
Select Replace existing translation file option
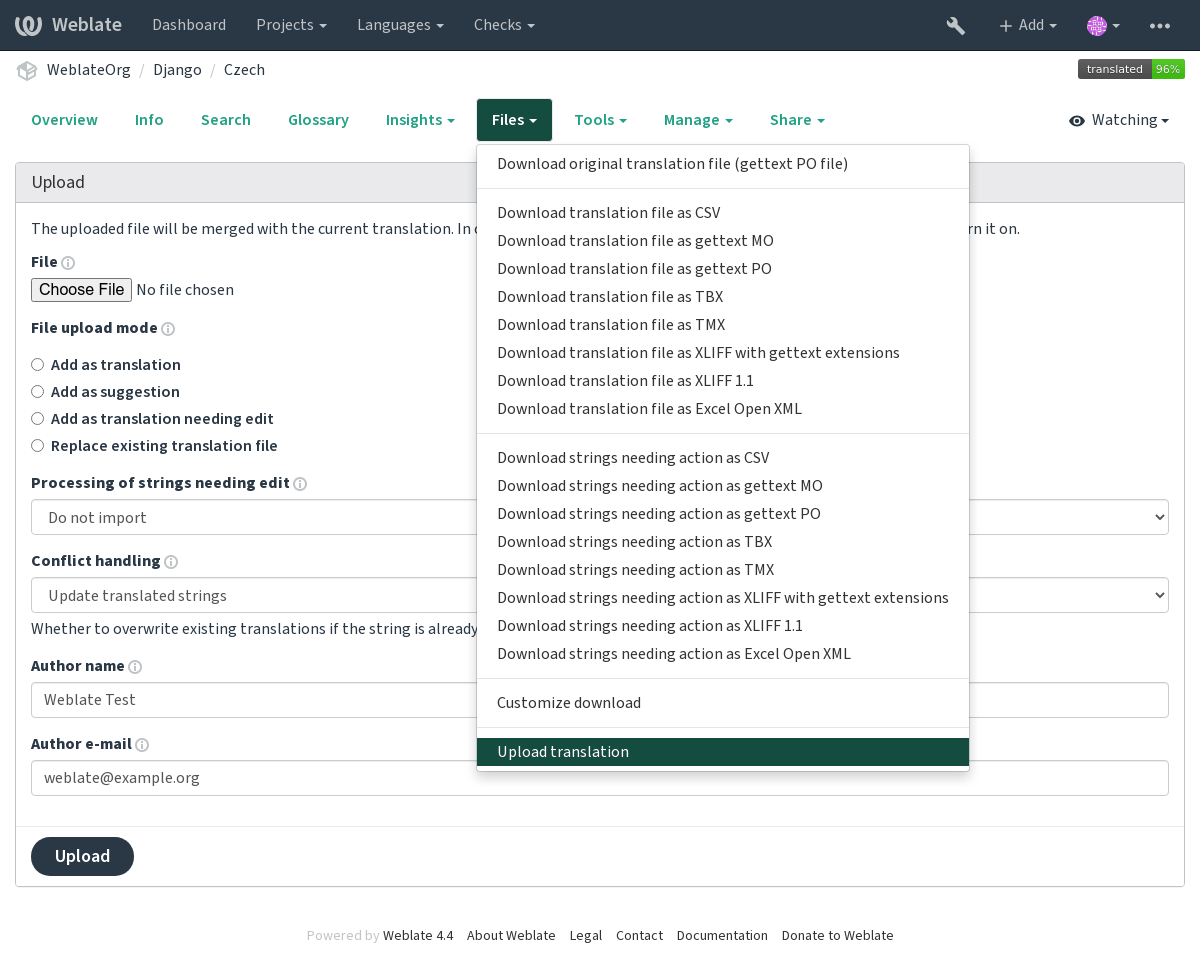tap(38, 446)
